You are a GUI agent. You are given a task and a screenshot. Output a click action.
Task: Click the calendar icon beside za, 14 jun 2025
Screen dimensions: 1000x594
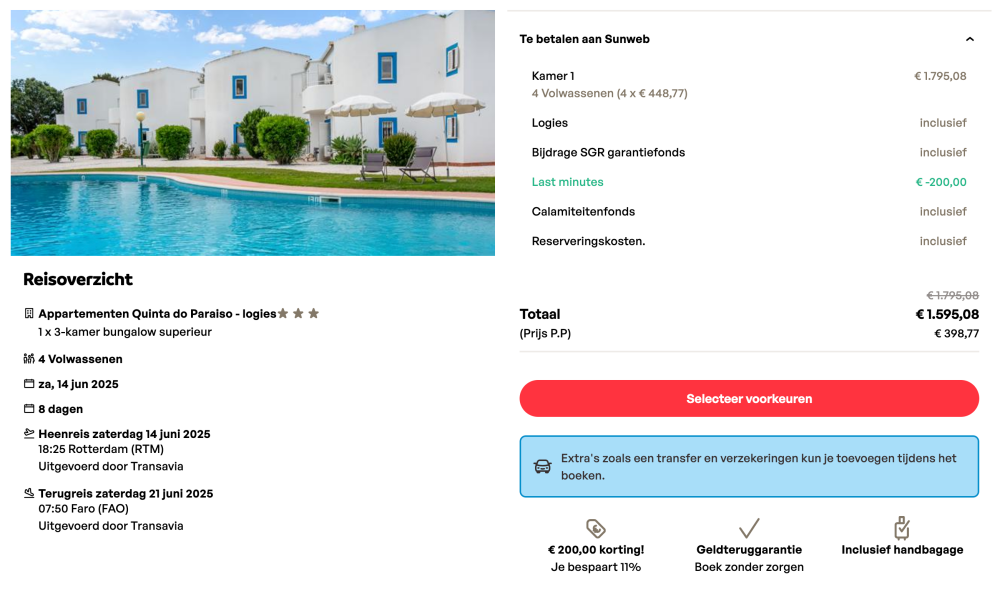[29, 383]
